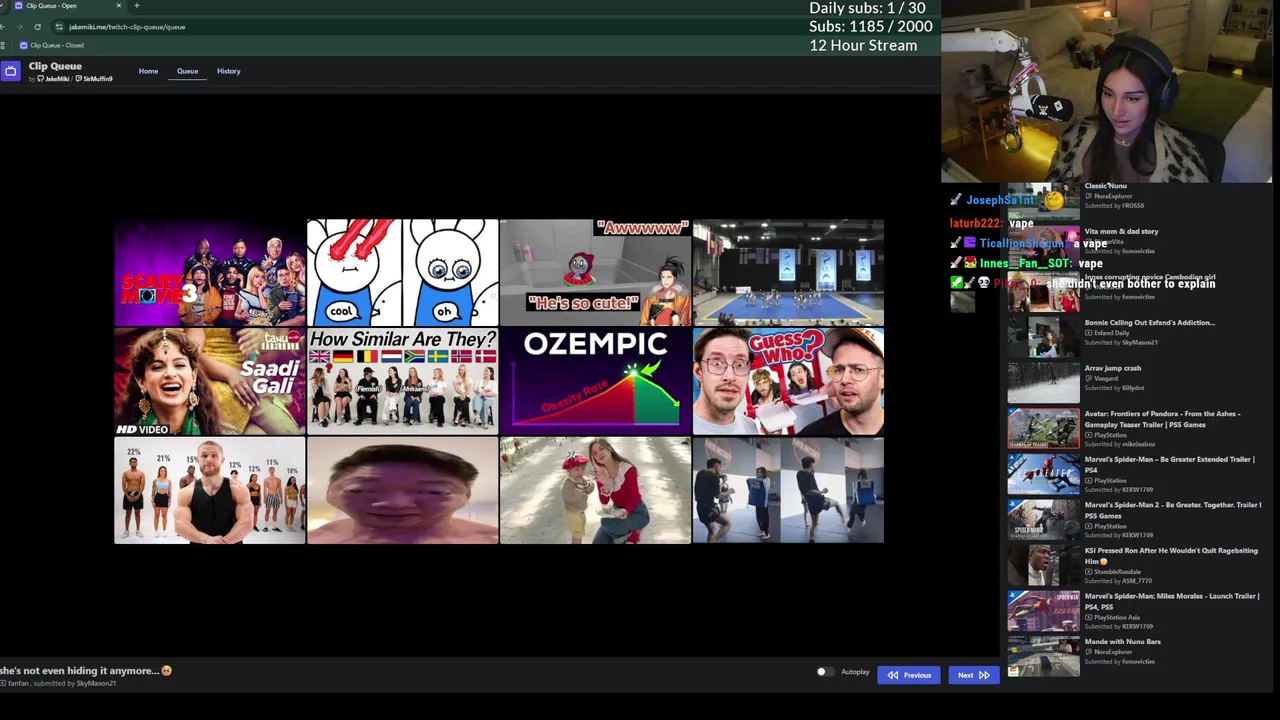Open Marvel's Spider-Man 2 trailer clip
This screenshot has width=1280, height=720.
pos(1172,510)
